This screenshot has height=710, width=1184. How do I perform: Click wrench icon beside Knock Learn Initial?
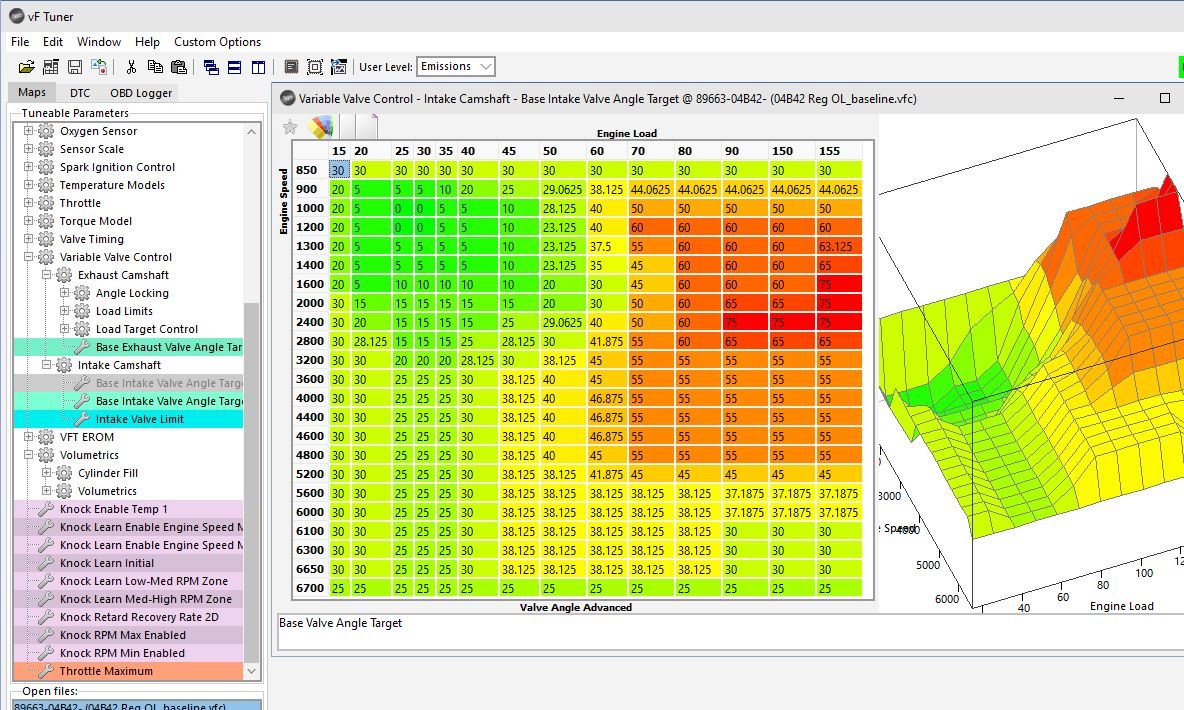coord(46,563)
